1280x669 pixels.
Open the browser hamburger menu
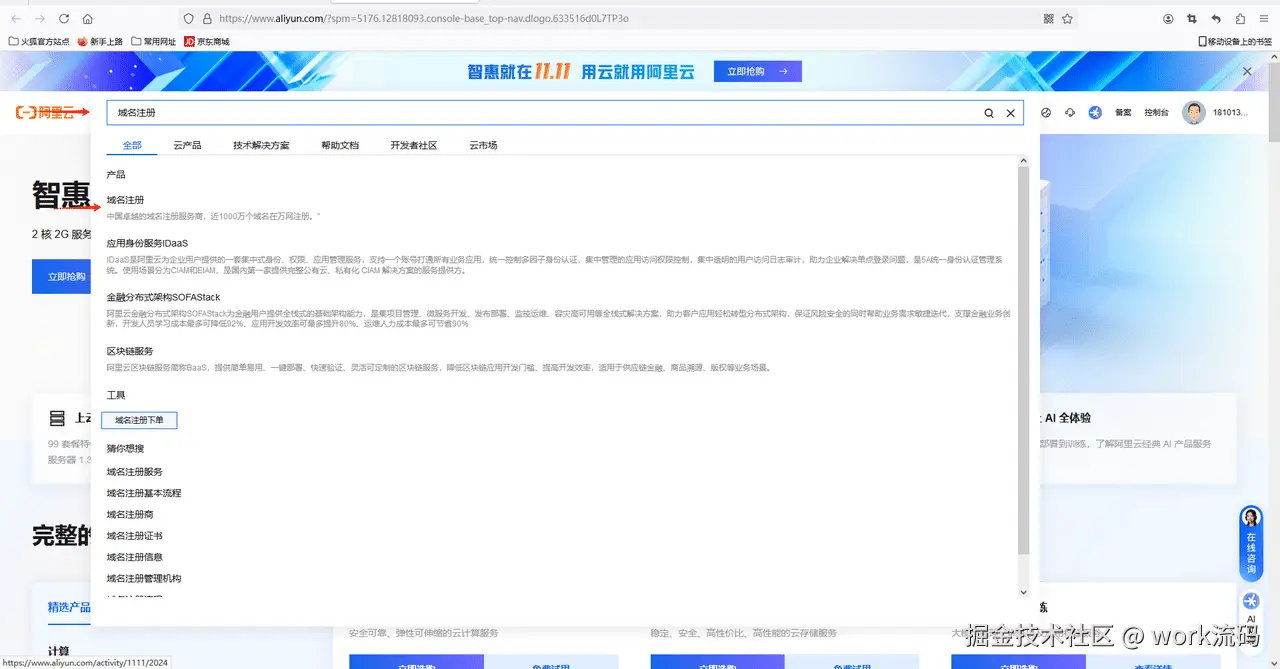(x=1263, y=18)
